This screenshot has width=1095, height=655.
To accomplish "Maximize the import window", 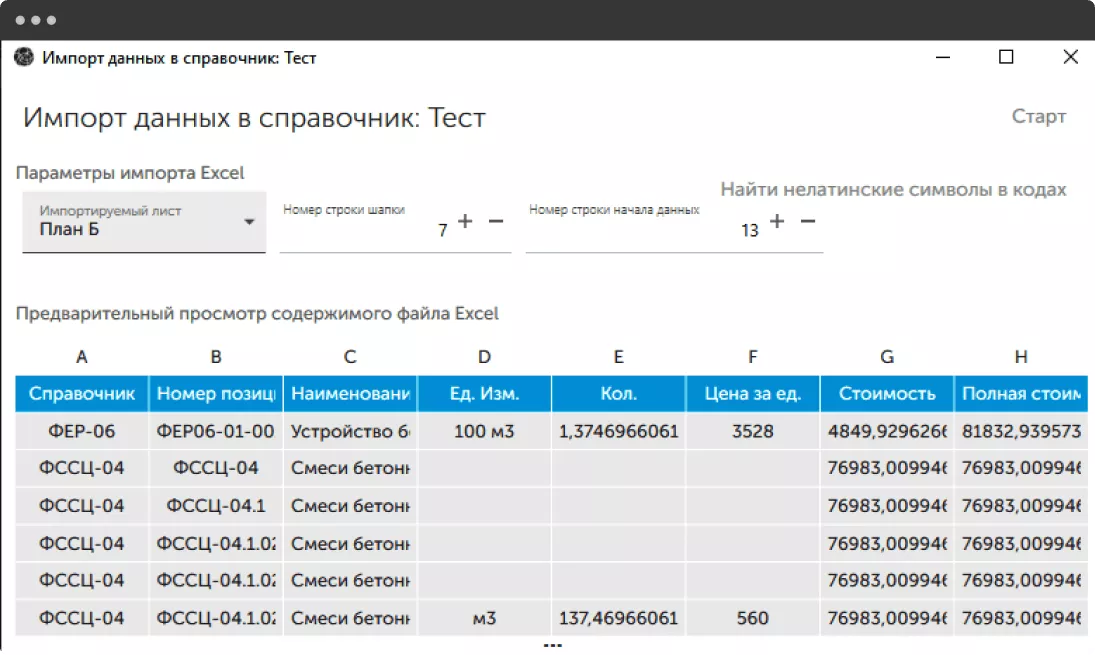I will (x=1006, y=58).
